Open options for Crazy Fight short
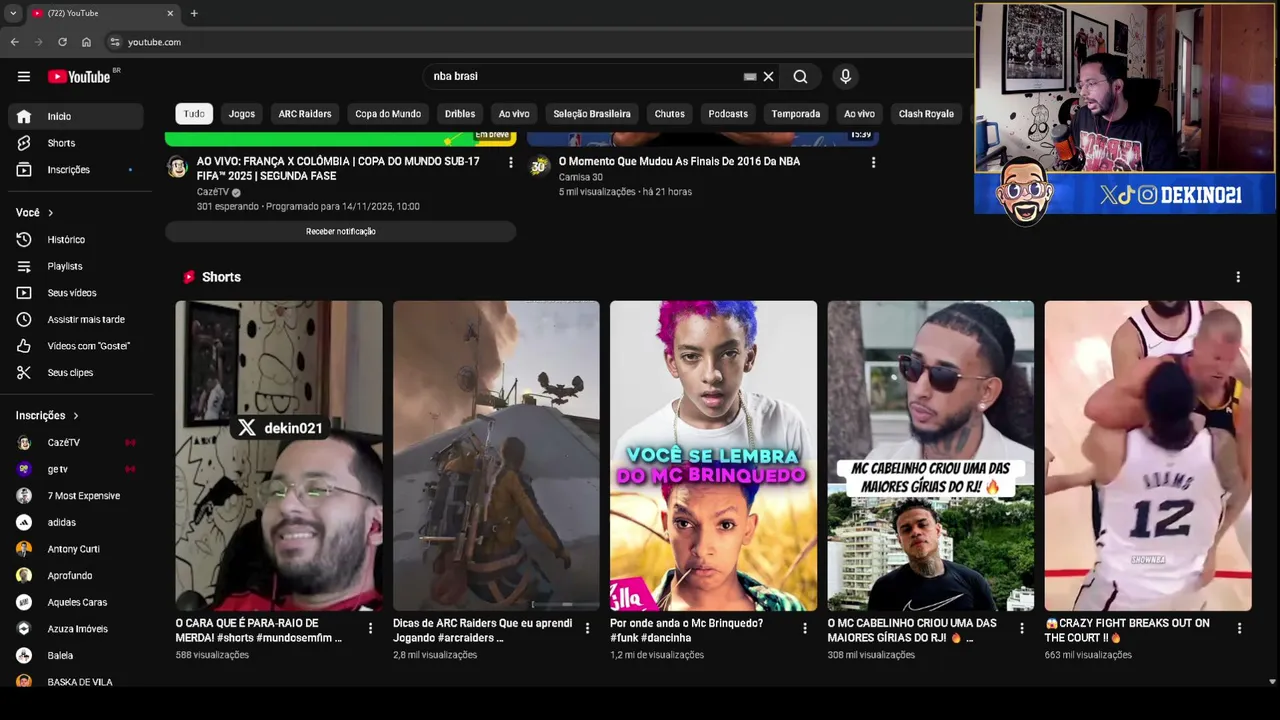Image resolution: width=1280 pixels, height=720 pixels. 1239,628
